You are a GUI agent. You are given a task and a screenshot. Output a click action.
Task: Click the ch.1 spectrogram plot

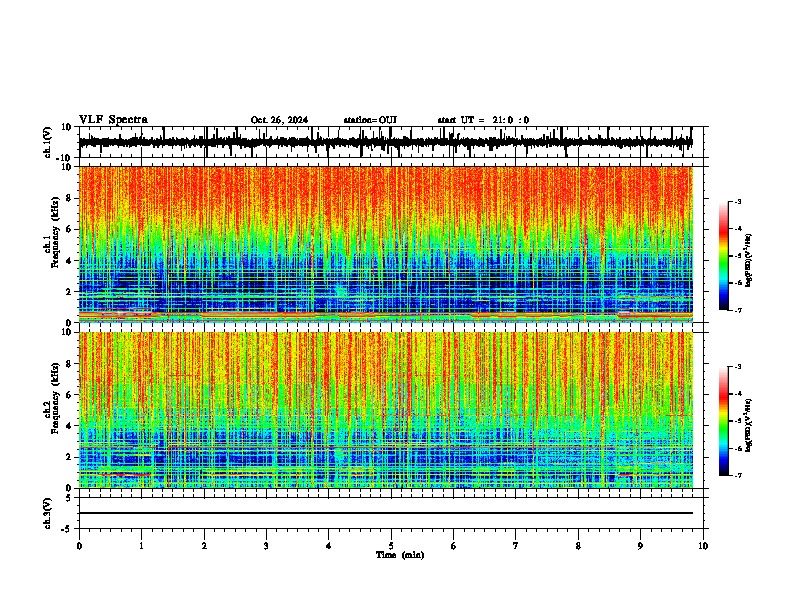click(x=386, y=244)
